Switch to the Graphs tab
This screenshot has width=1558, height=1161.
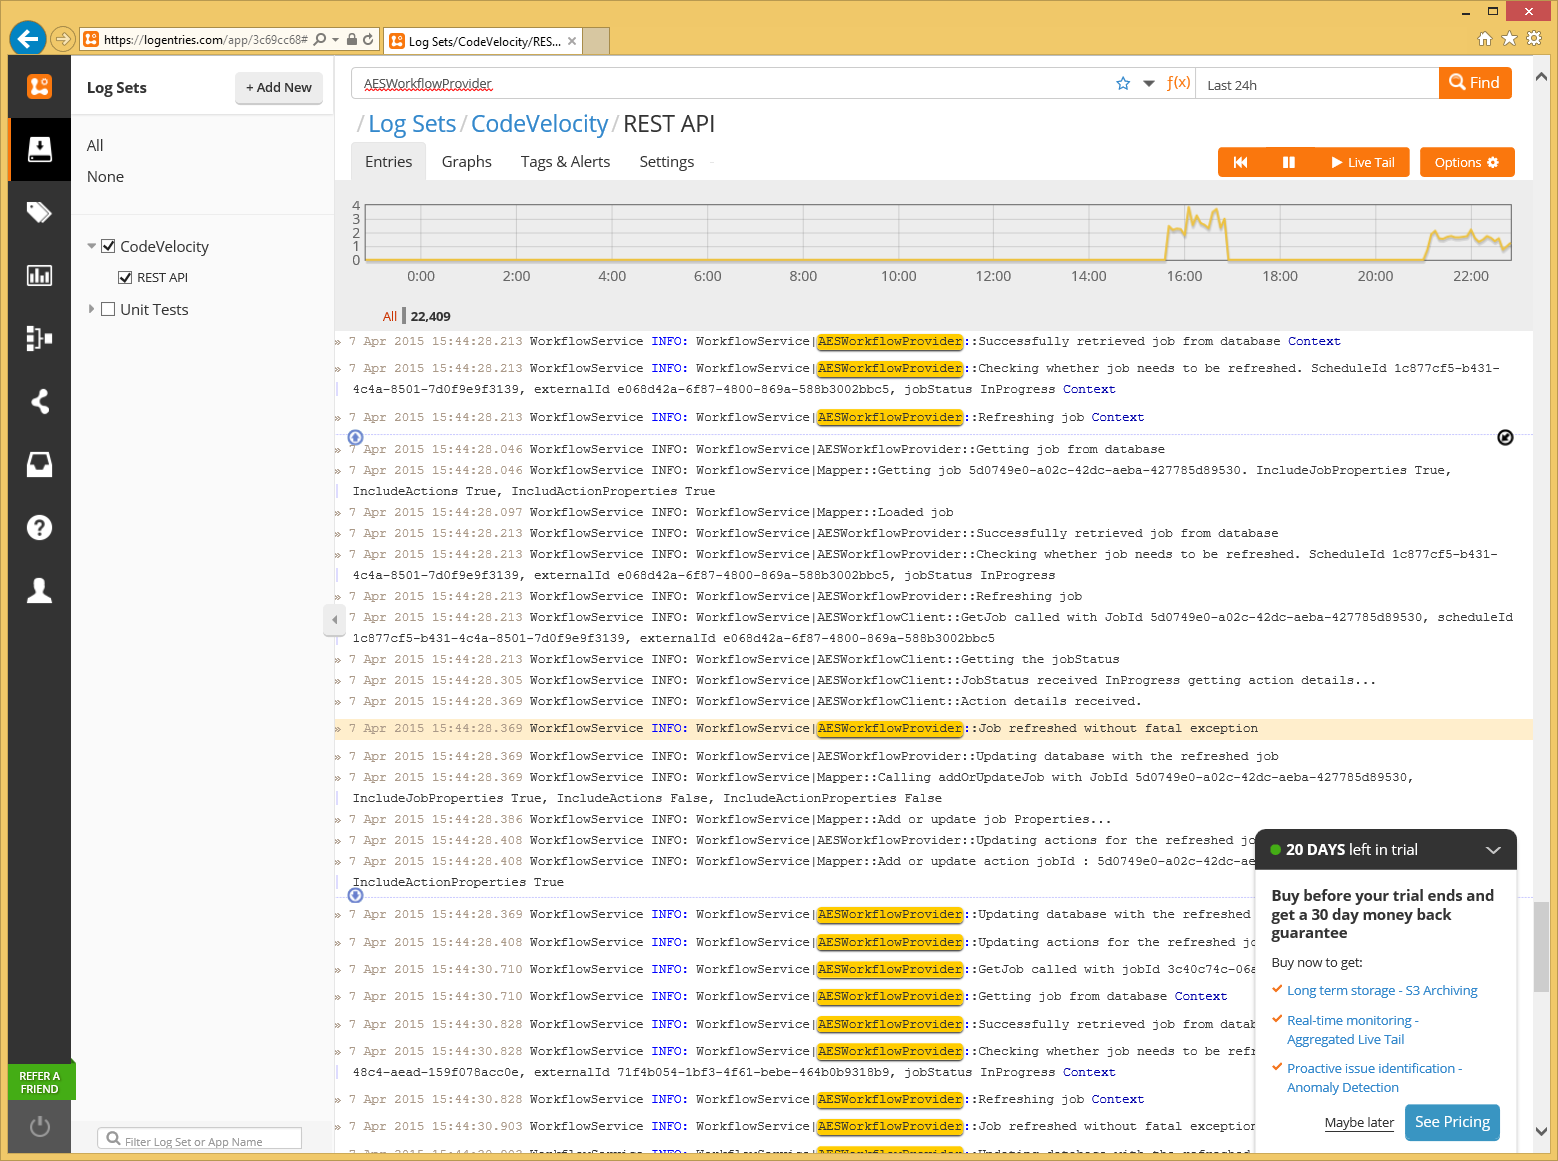pyautogui.click(x=466, y=162)
